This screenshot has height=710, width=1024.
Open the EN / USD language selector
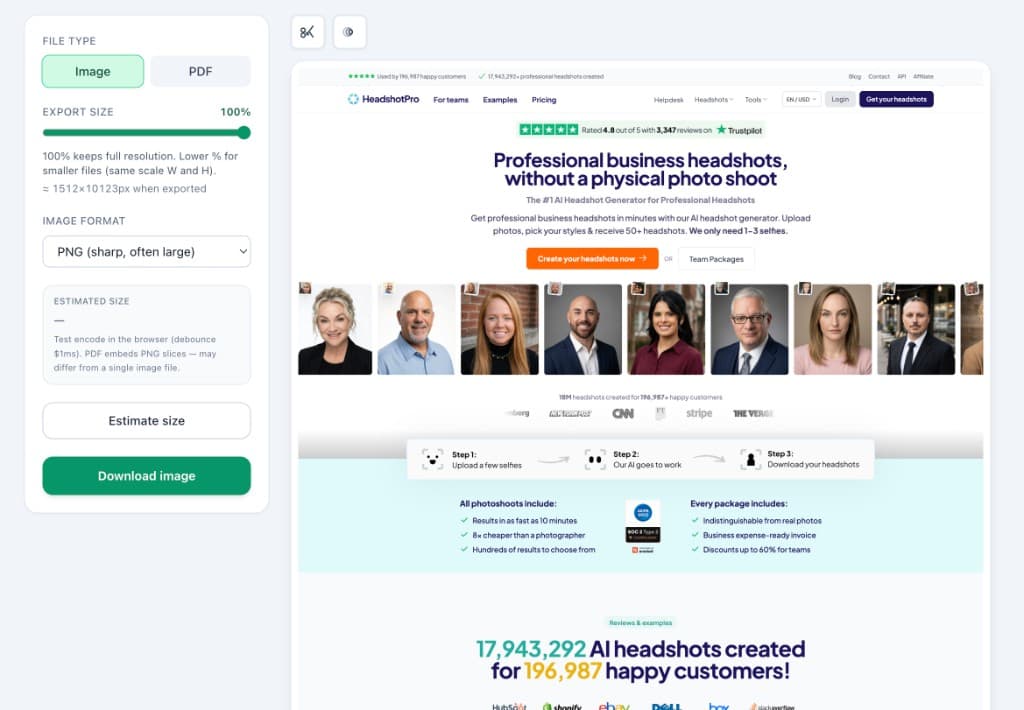pyautogui.click(x=801, y=99)
